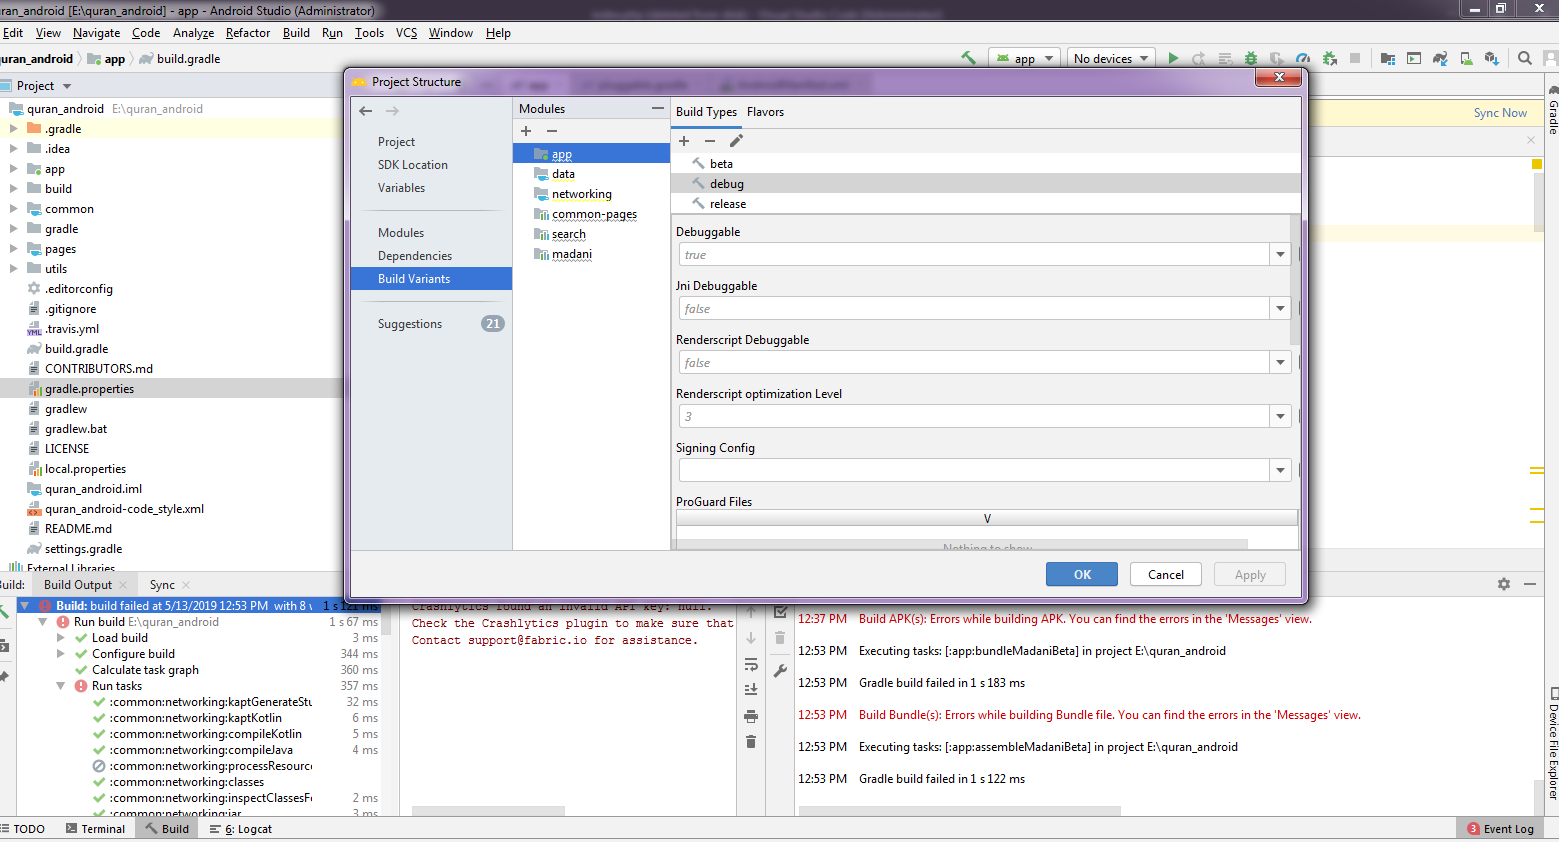
Task: Open the Renderscript Debuggable dropdown
Action: [x=1280, y=363]
